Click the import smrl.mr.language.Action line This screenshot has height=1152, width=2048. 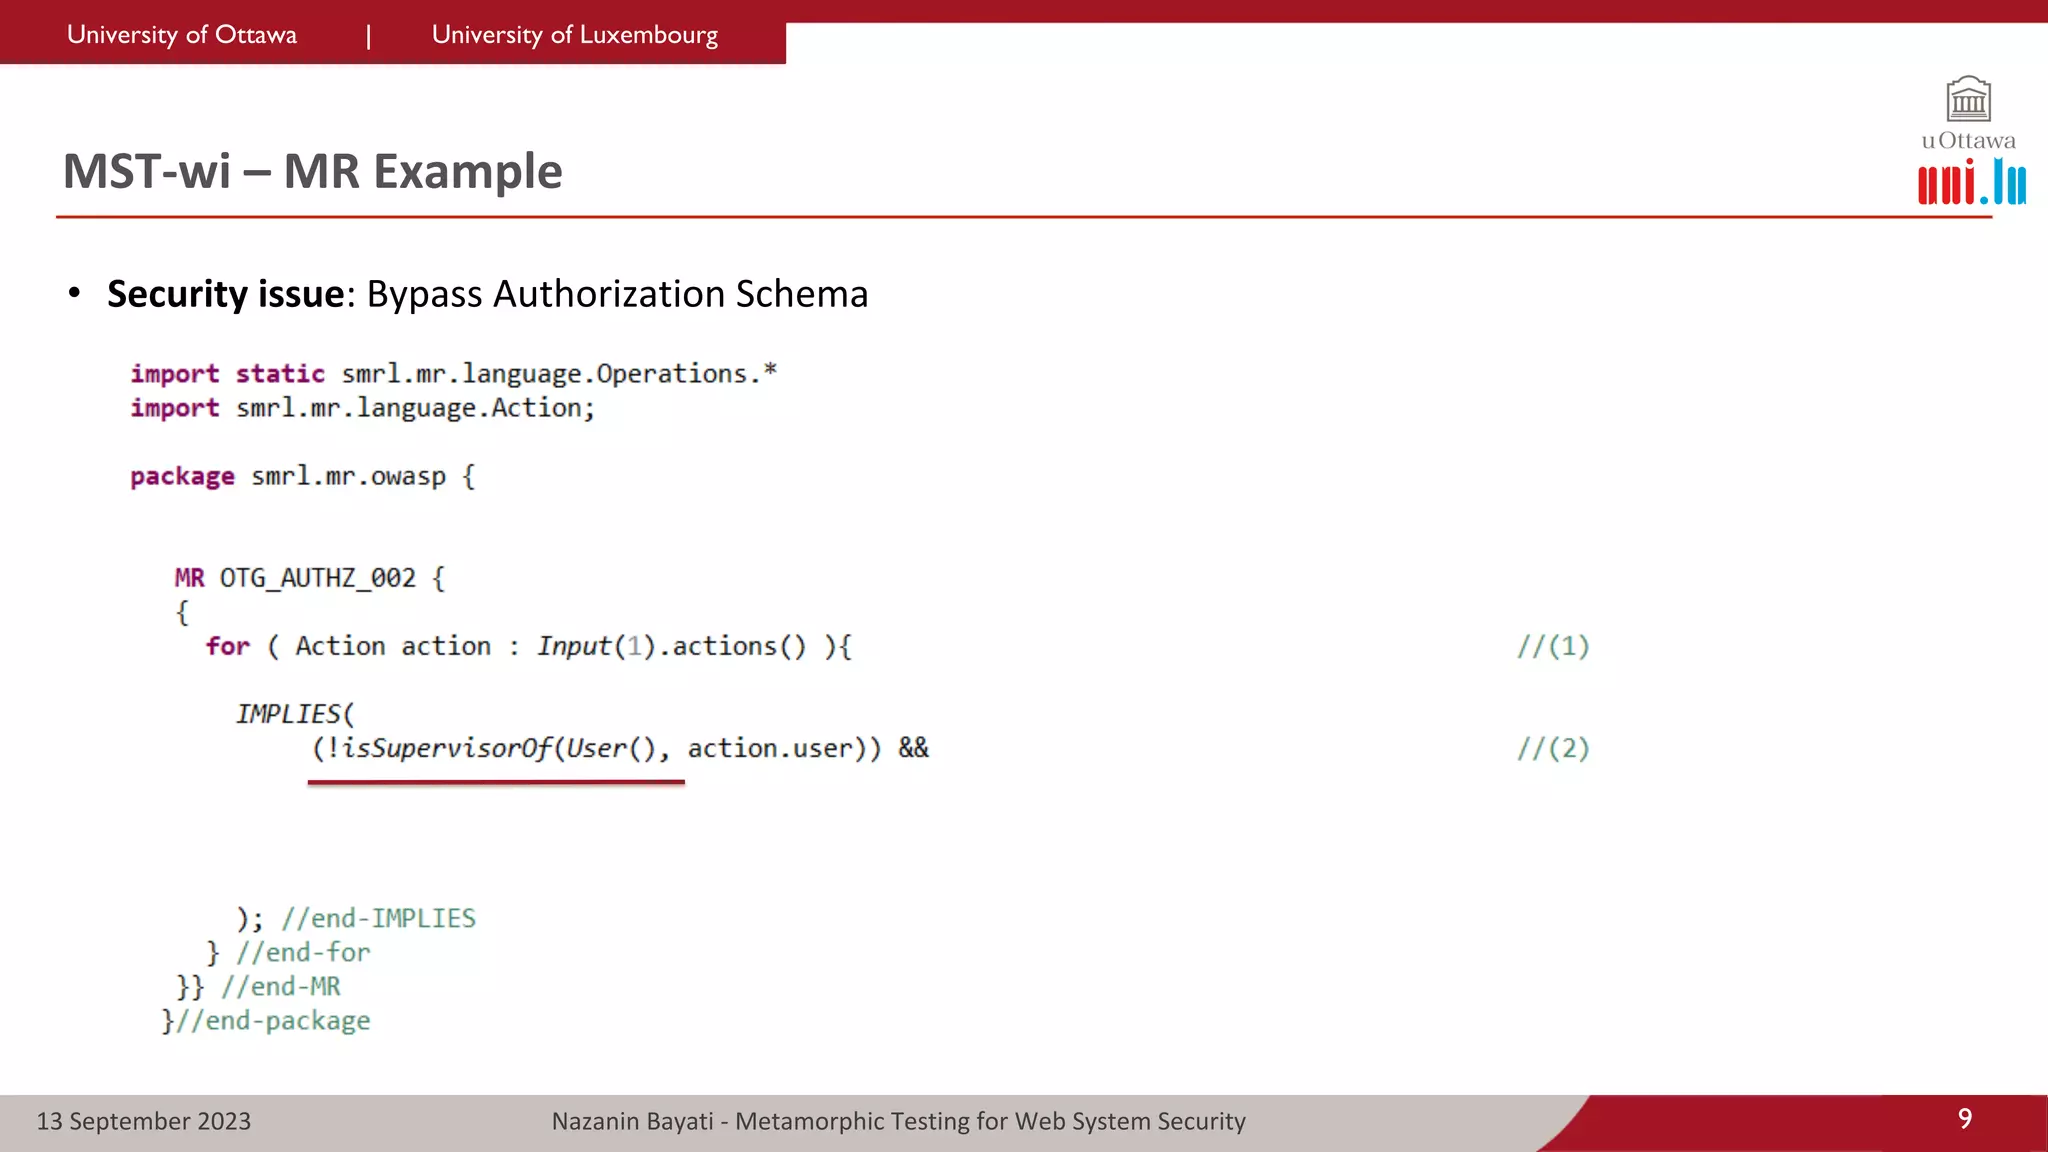pos(362,408)
